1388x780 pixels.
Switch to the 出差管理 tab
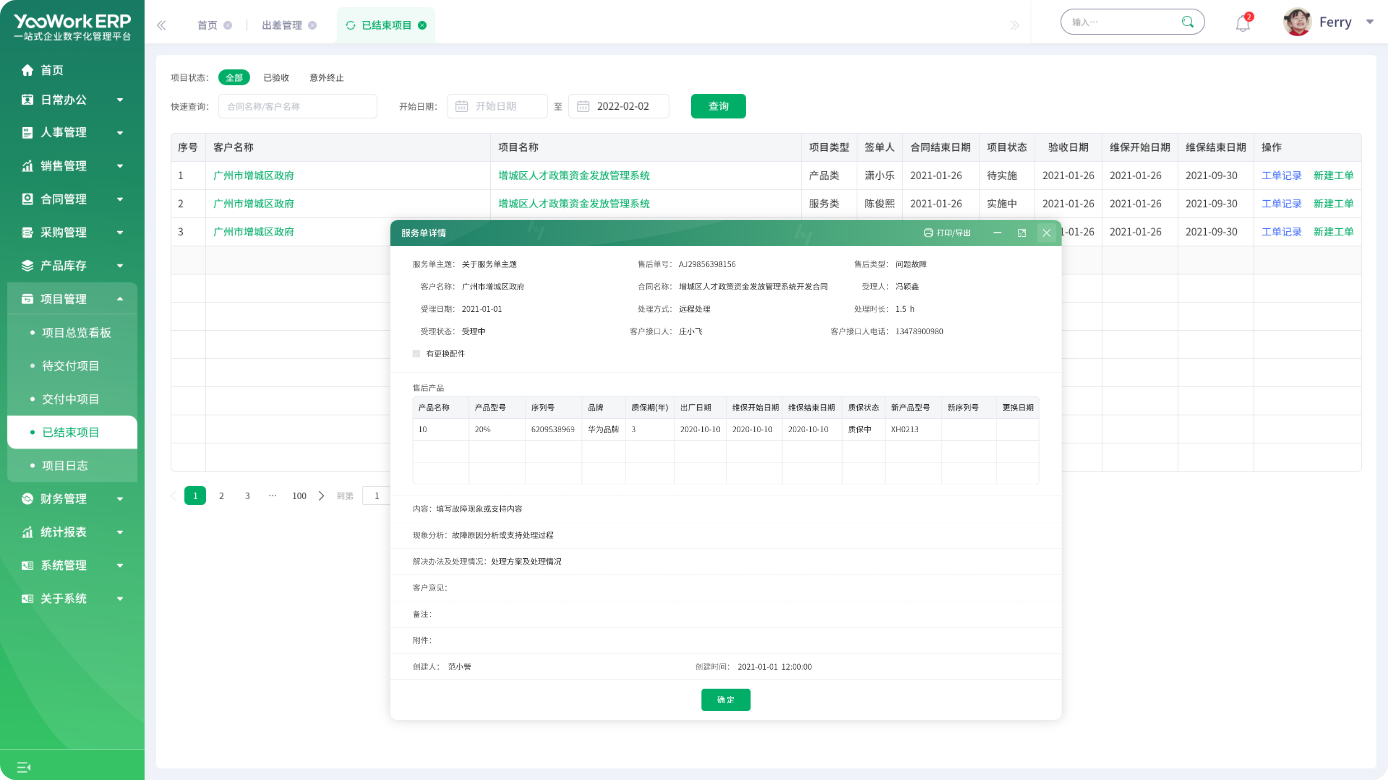(x=281, y=25)
